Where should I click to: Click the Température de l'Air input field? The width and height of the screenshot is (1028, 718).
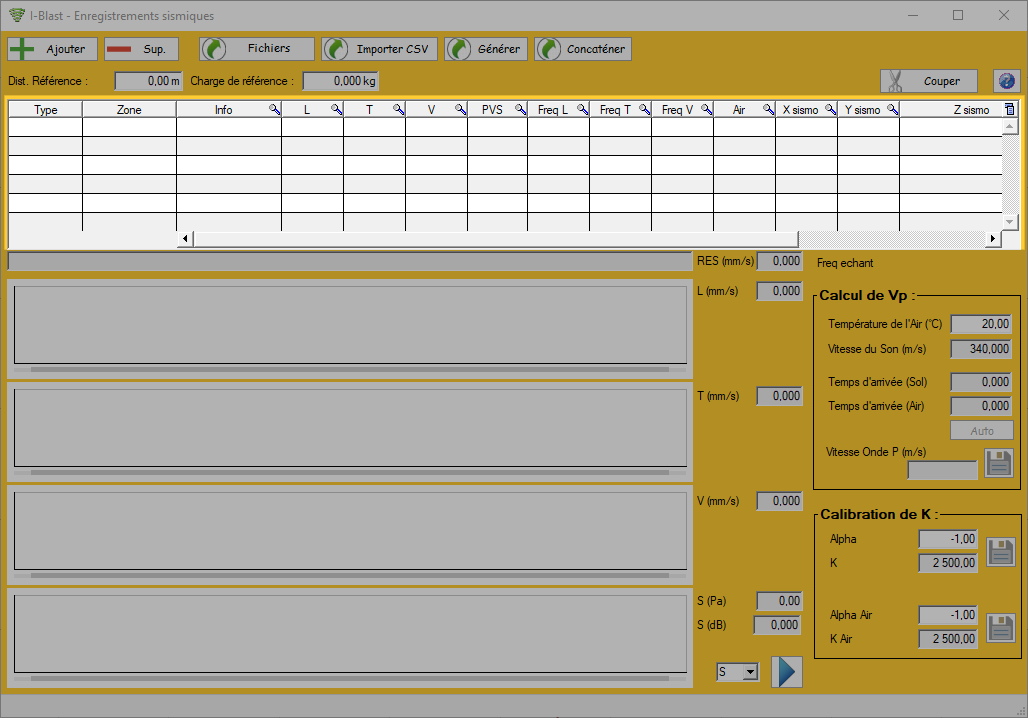coord(981,324)
